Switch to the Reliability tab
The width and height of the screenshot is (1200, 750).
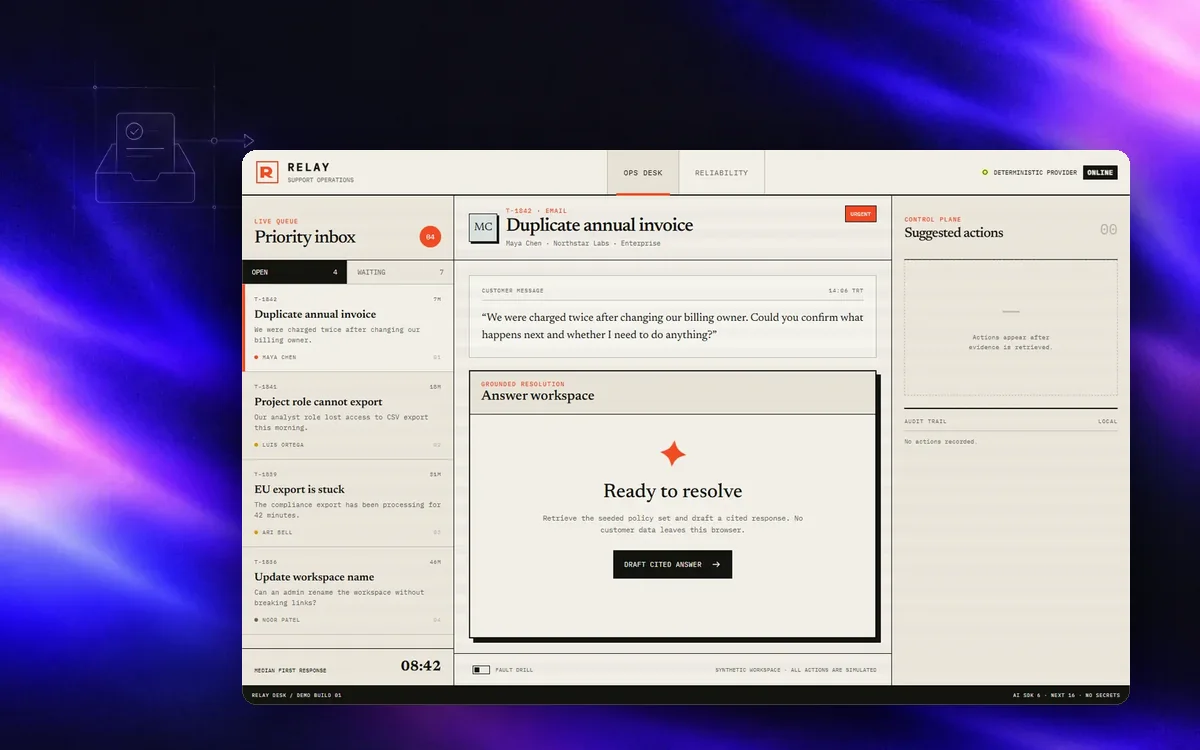722,173
